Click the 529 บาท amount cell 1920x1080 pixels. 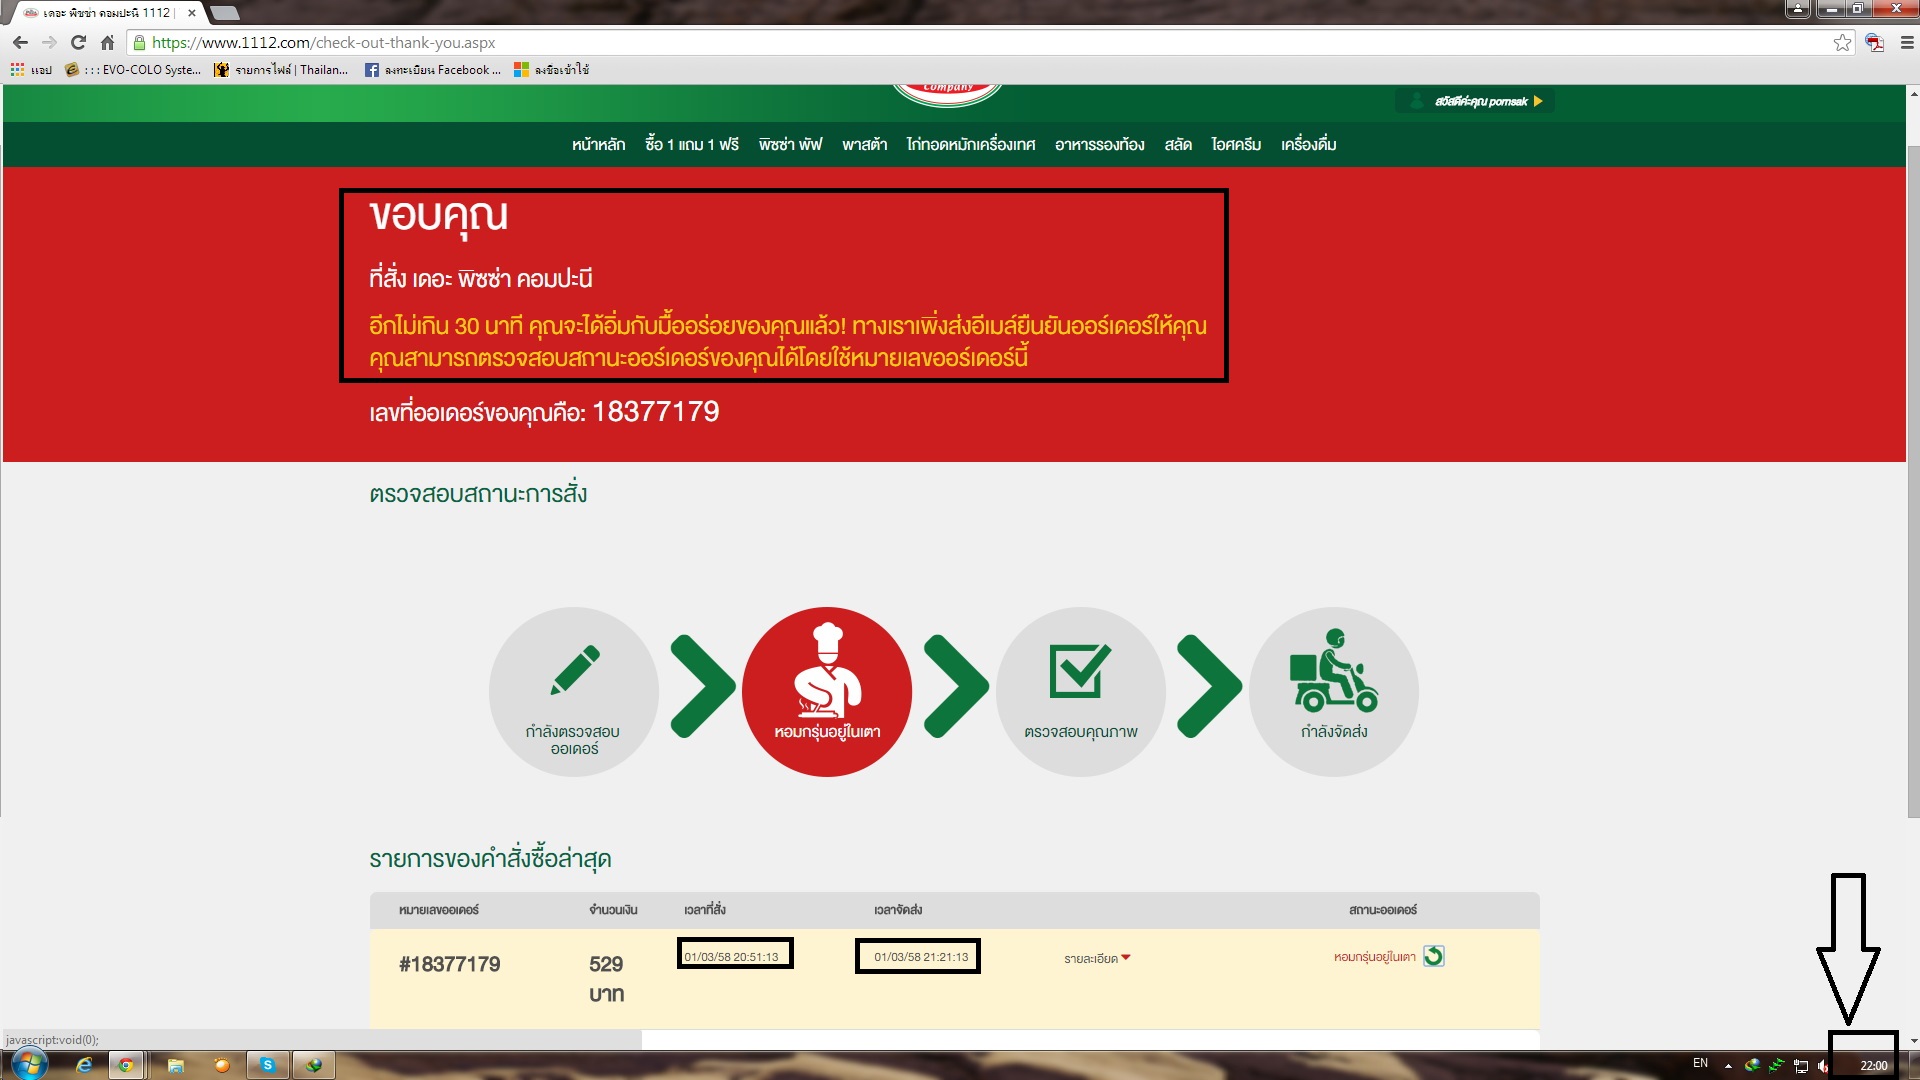pyautogui.click(x=606, y=979)
